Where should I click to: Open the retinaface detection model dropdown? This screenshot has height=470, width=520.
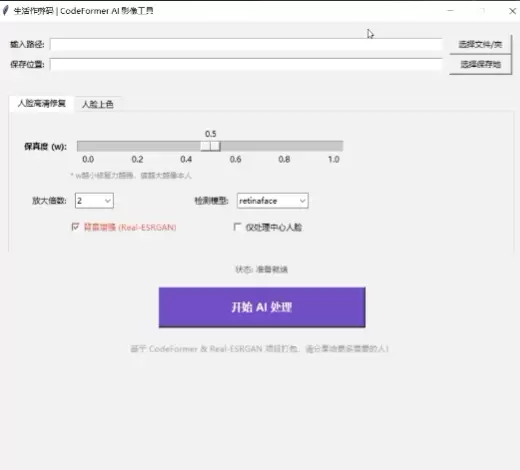tap(273, 201)
